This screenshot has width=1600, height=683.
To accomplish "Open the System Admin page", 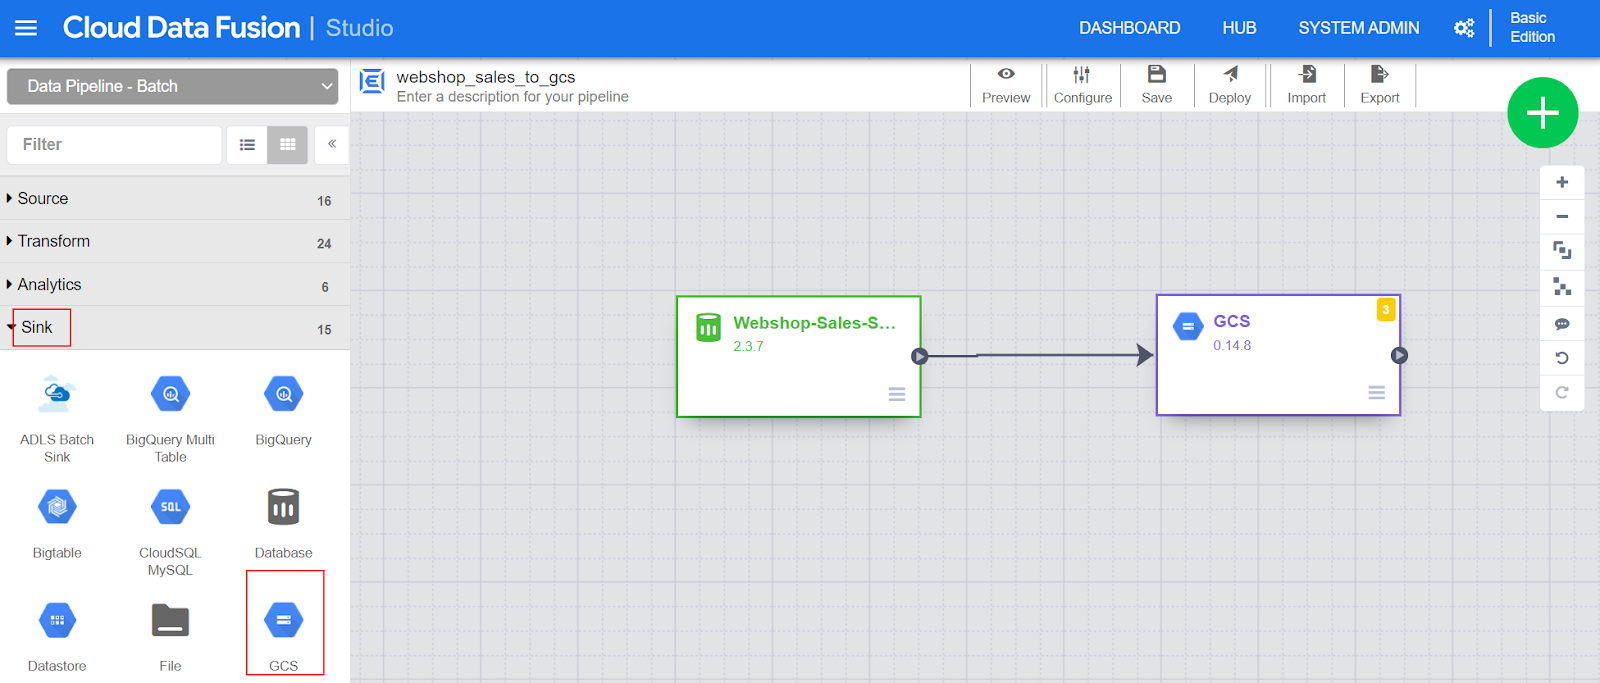I will click(1359, 28).
